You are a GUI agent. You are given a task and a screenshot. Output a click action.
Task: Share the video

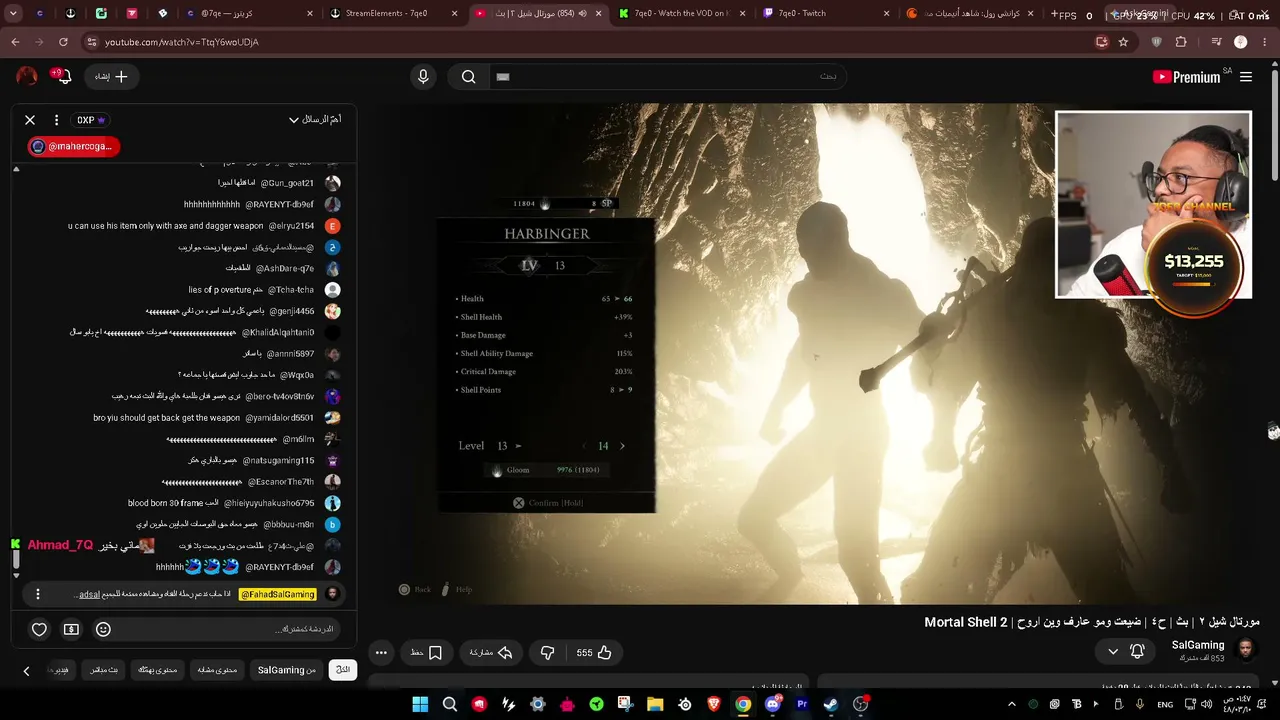(x=491, y=653)
